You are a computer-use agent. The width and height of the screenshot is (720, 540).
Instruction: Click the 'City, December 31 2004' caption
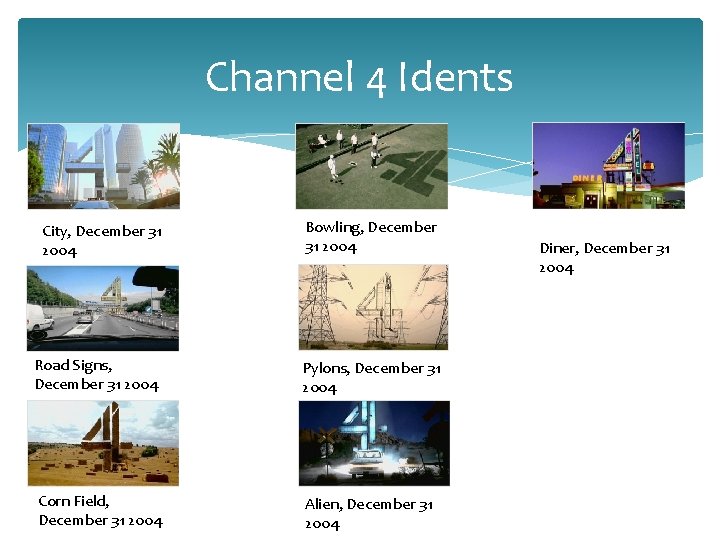coord(102,241)
